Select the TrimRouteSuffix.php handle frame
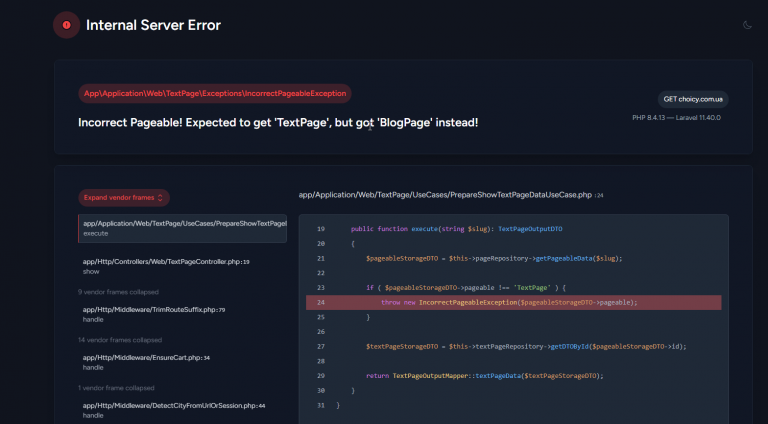The height and width of the screenshot is (424, 768). click(154, 314)
